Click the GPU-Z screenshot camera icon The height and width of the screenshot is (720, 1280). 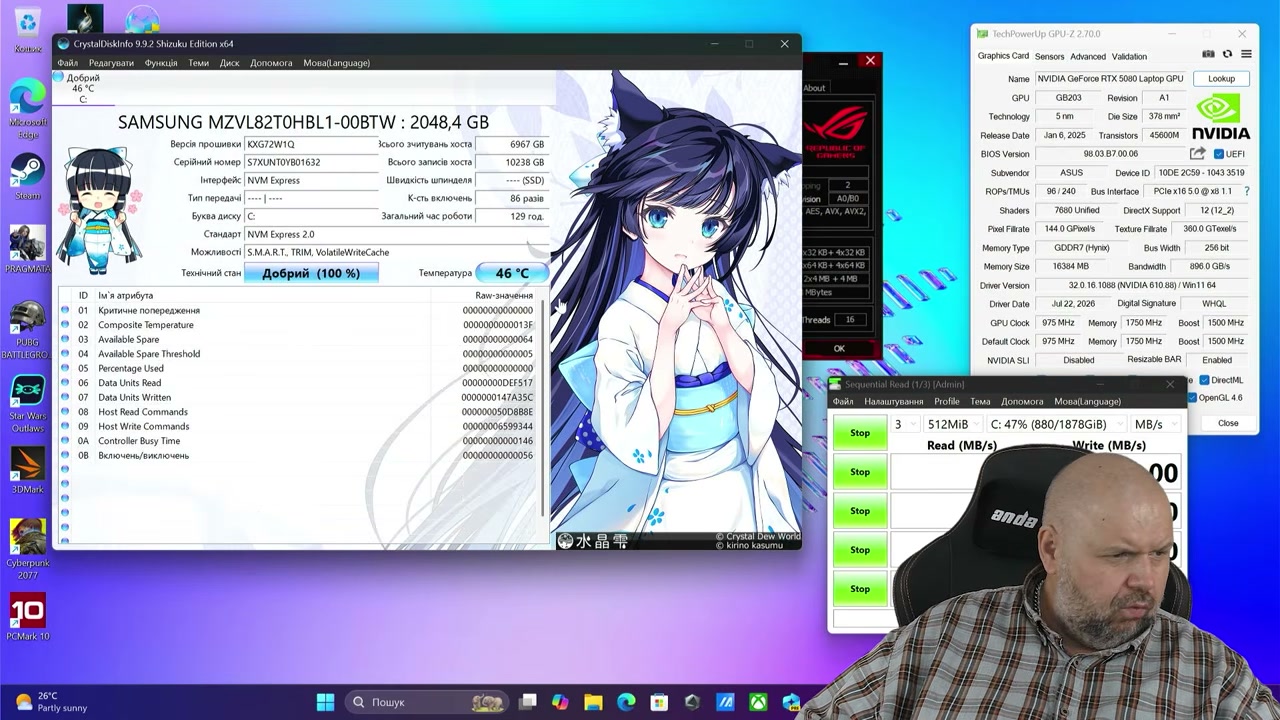coord(1208,54)
